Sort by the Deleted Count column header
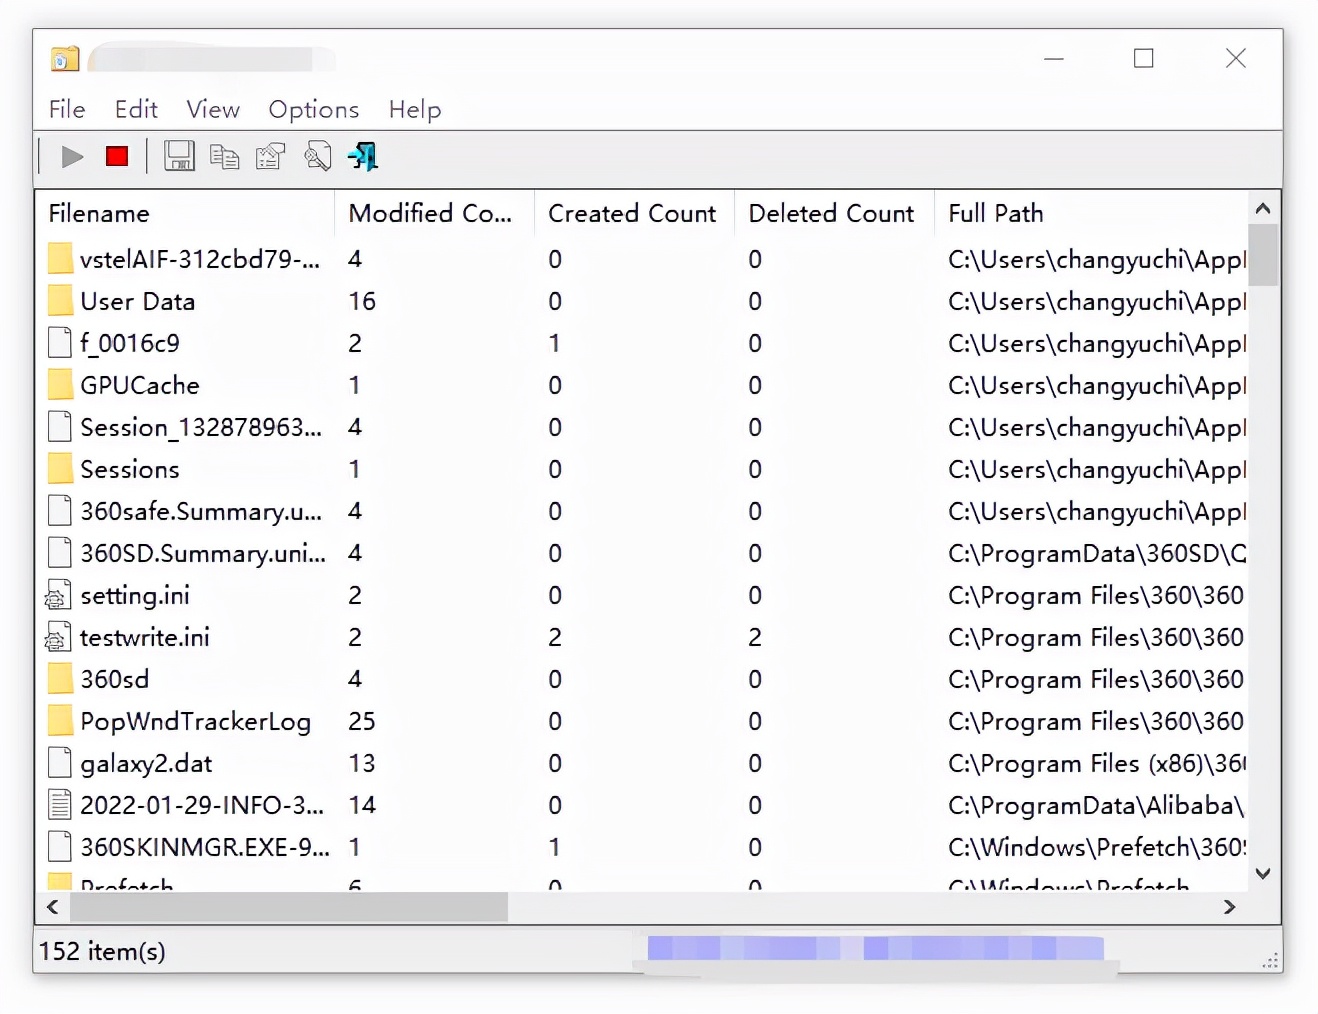Viewport: 1318px width, 1014px height. pos(831,213)
